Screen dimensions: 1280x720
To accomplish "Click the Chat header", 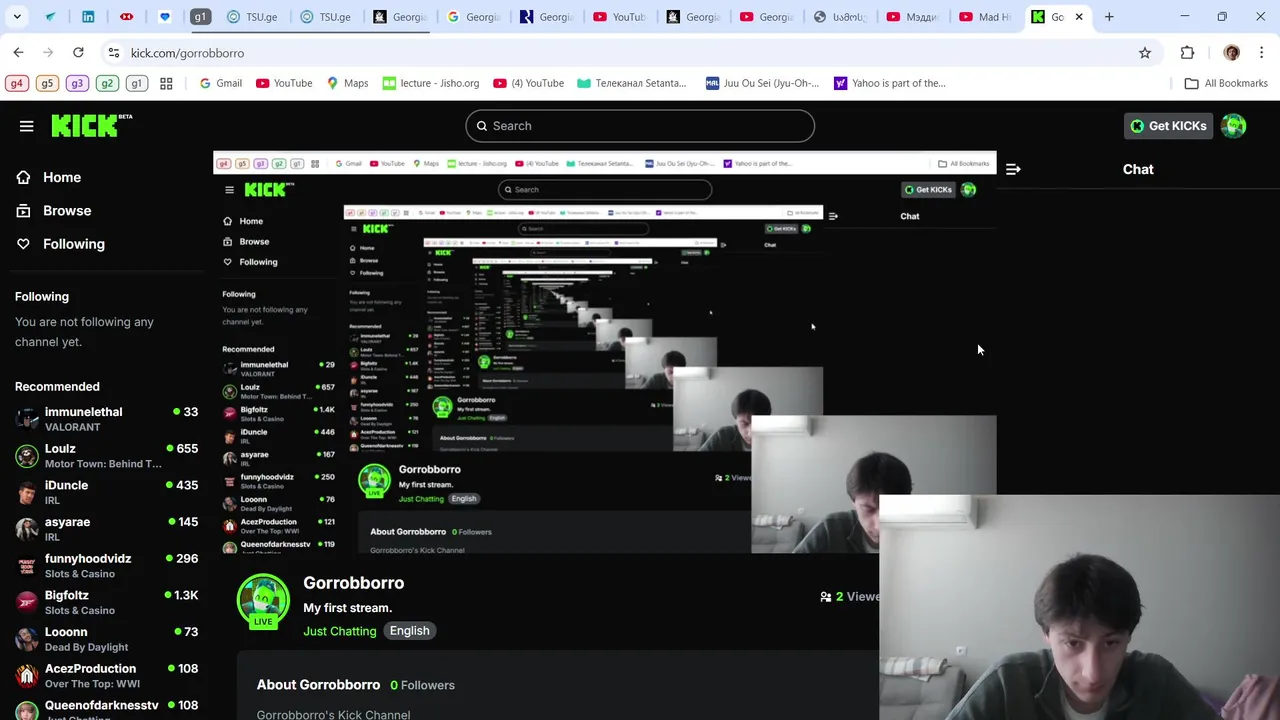I will tap(1138, 170).
